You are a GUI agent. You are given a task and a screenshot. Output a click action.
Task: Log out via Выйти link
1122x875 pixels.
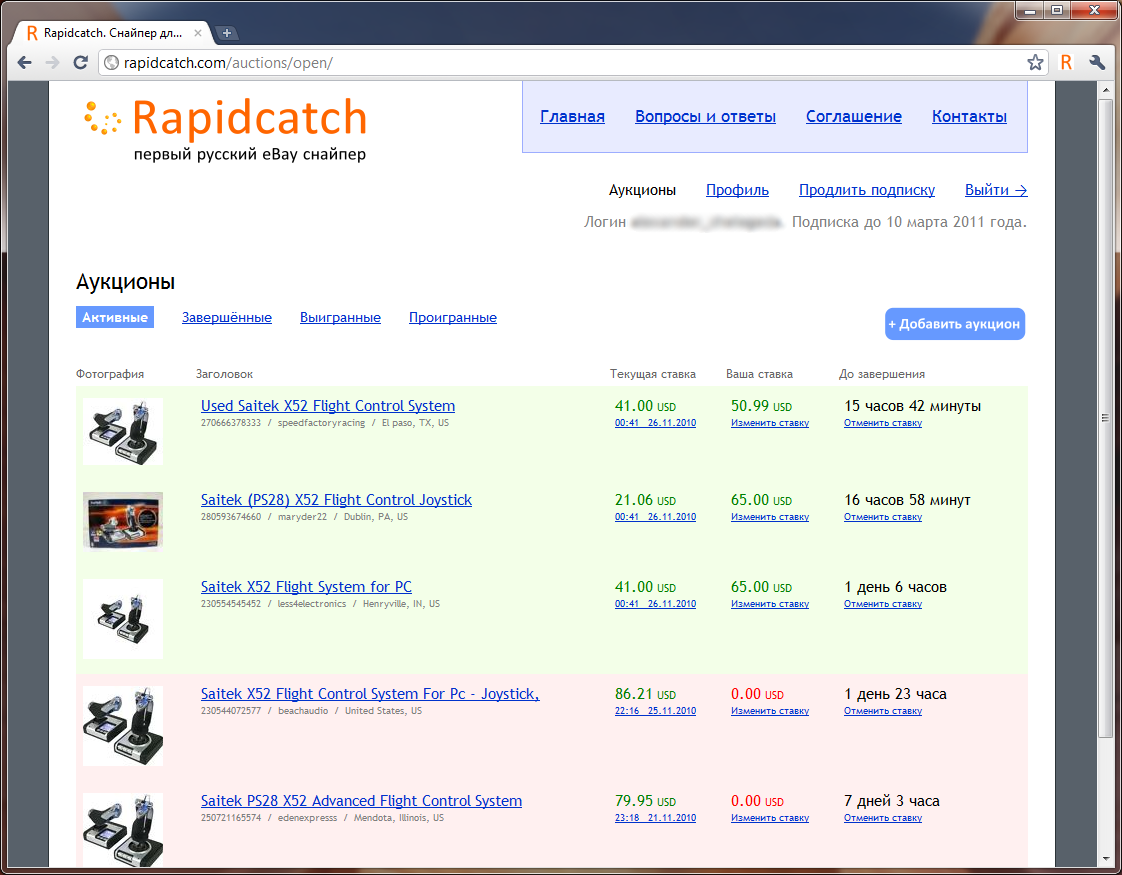996,190
